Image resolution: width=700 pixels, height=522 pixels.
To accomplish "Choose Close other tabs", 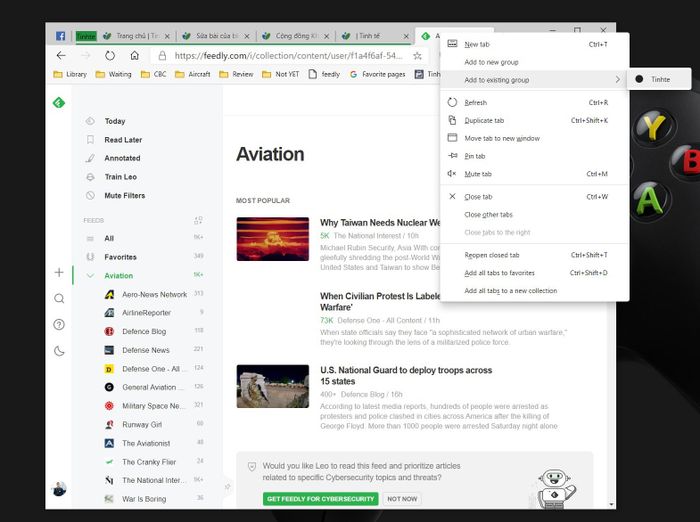I will 535,214.
